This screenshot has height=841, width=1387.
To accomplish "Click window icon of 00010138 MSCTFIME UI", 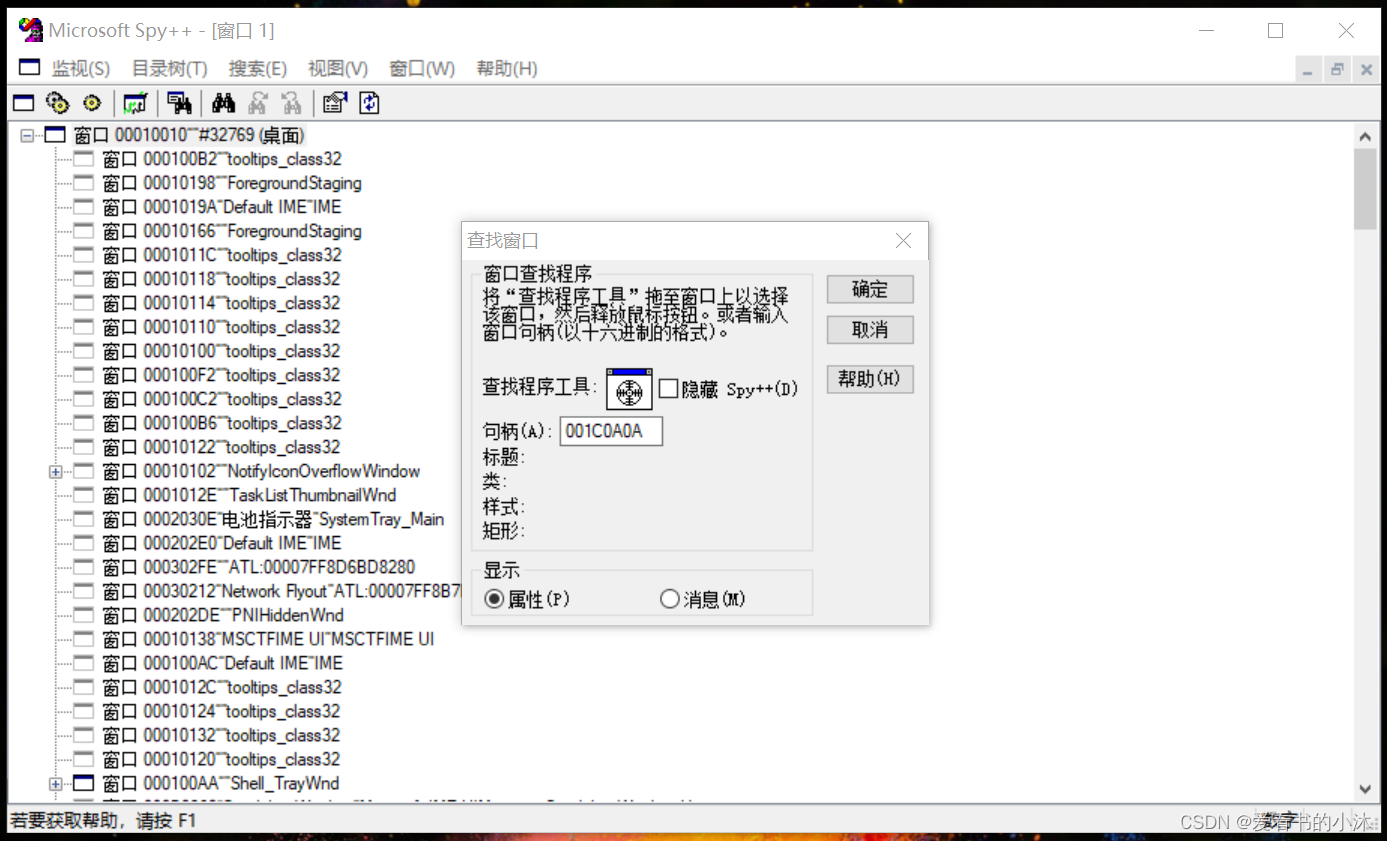I will [84, 639].
